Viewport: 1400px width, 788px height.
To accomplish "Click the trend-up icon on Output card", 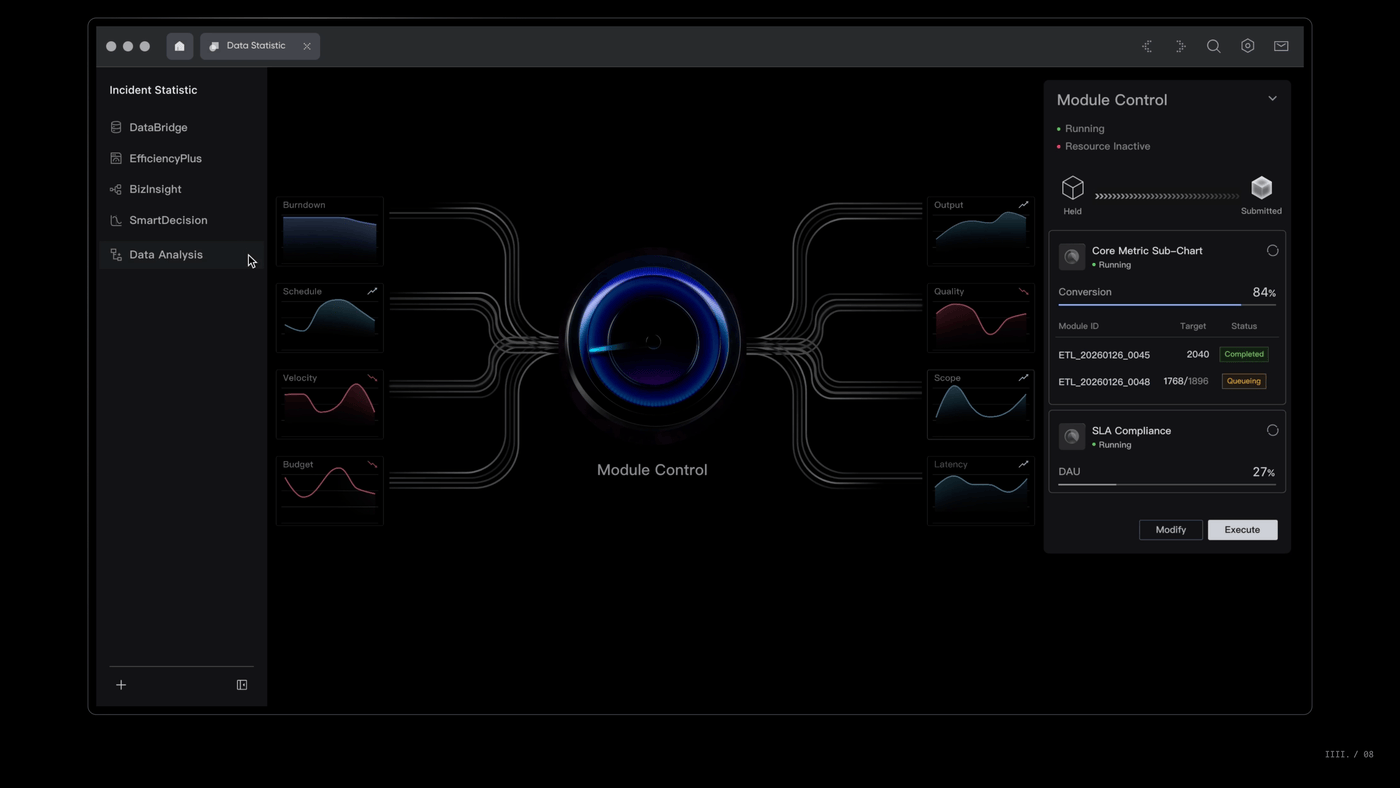I will tap(1023, 205).
